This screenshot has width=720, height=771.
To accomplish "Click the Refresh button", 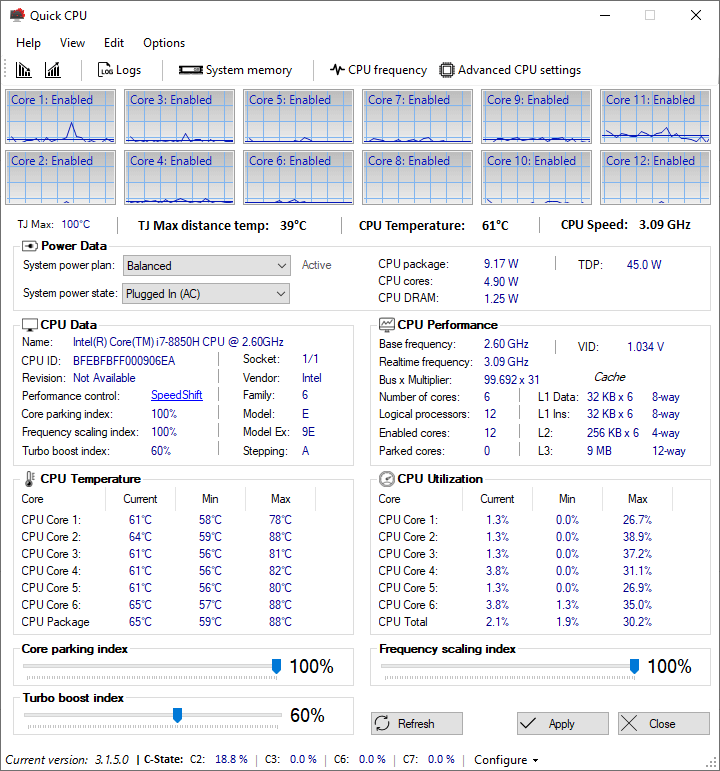I will point(417,723).
